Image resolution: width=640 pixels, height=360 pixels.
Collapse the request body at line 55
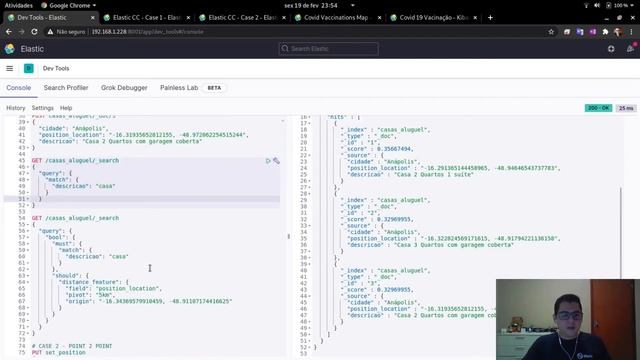(x=28, y=224)
